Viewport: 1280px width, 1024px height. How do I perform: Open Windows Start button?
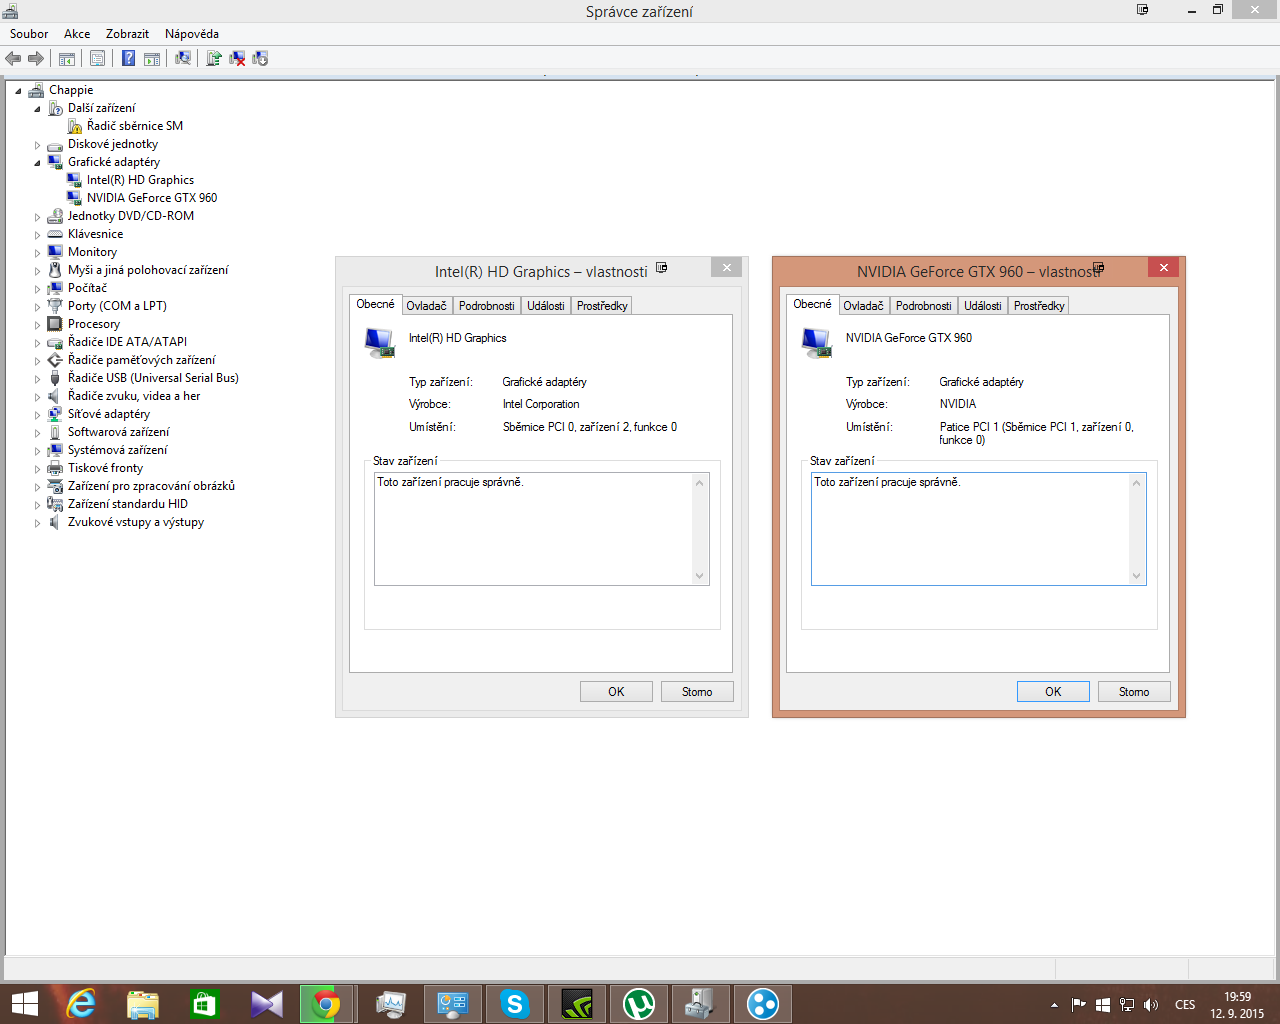[24, 1004]
